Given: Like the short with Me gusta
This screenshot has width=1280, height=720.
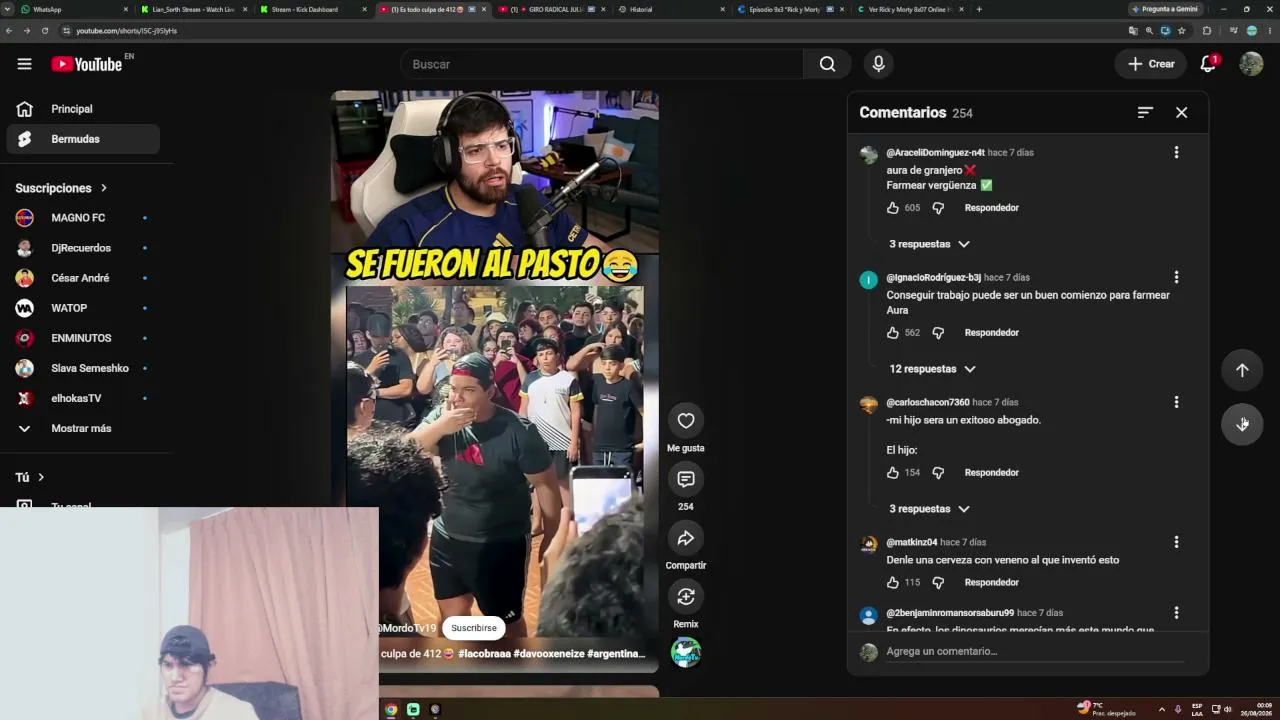Looking at the screenshot, I should [686, 421].
